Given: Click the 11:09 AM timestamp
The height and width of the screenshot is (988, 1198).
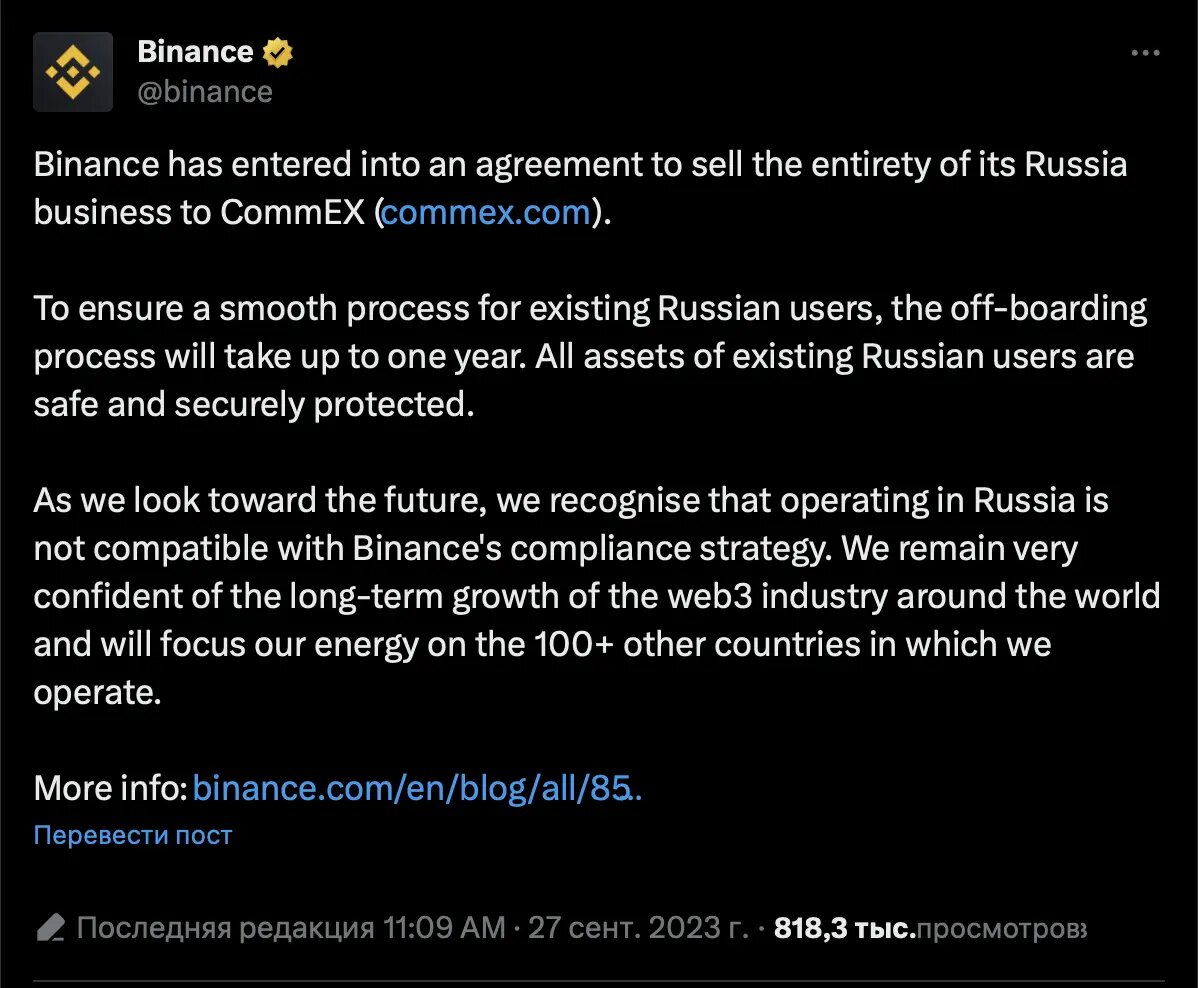Looking at the screenshot, I should 444,928.
